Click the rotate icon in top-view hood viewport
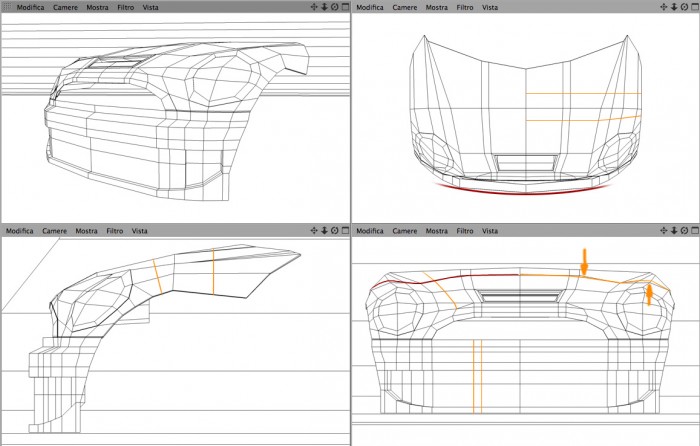 click(x=684, y=7)
